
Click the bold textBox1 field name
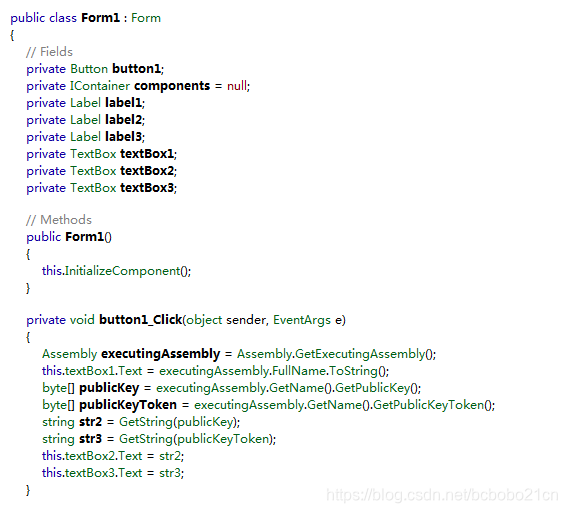tap(147, 154)
